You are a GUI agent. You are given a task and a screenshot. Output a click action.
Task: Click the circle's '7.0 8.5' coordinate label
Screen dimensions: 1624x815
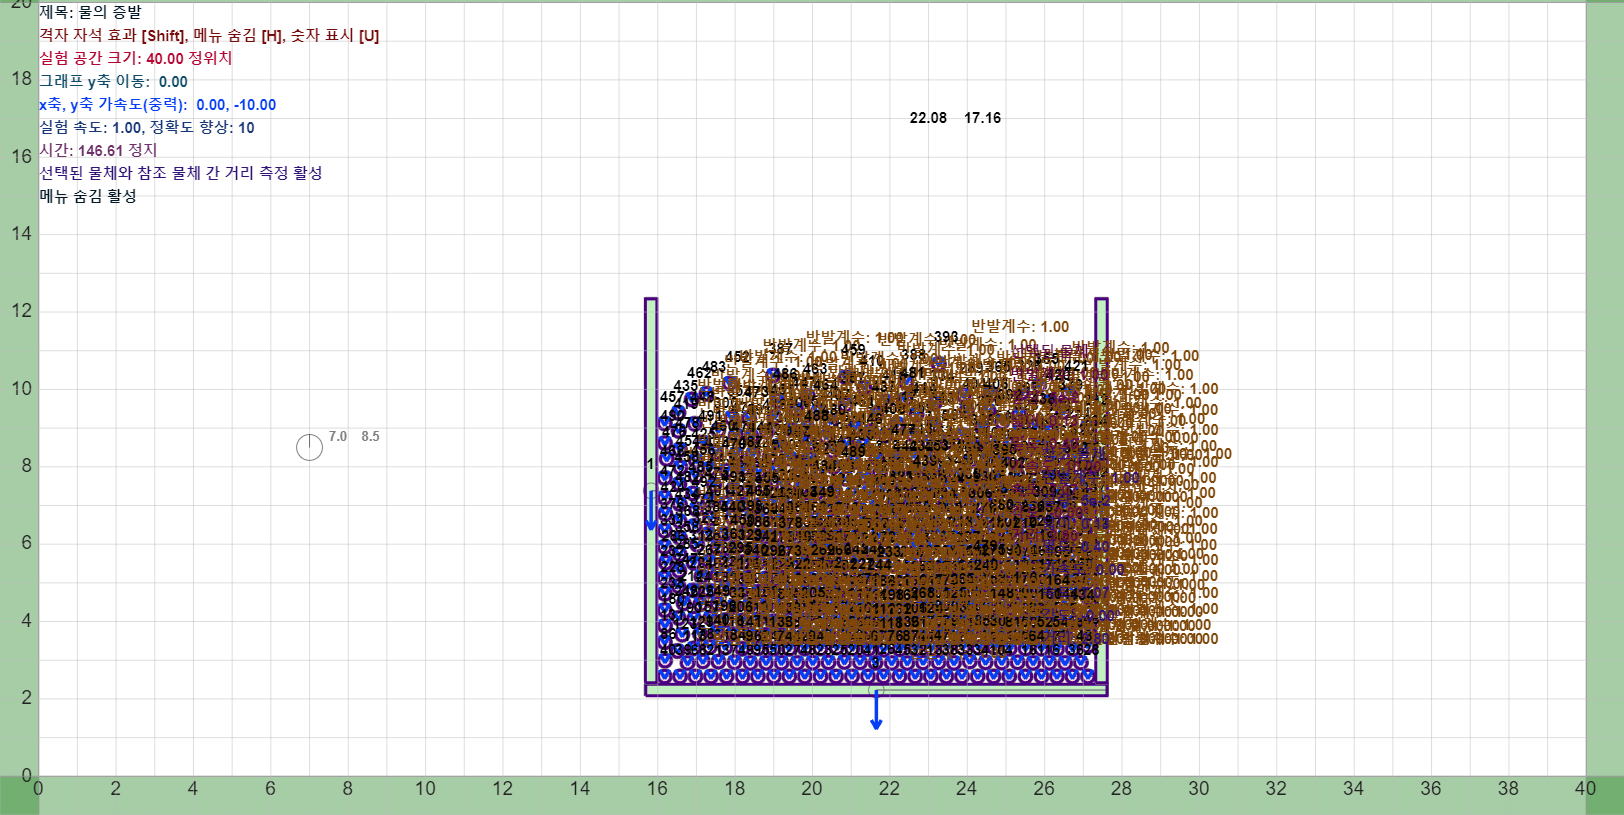354,437
